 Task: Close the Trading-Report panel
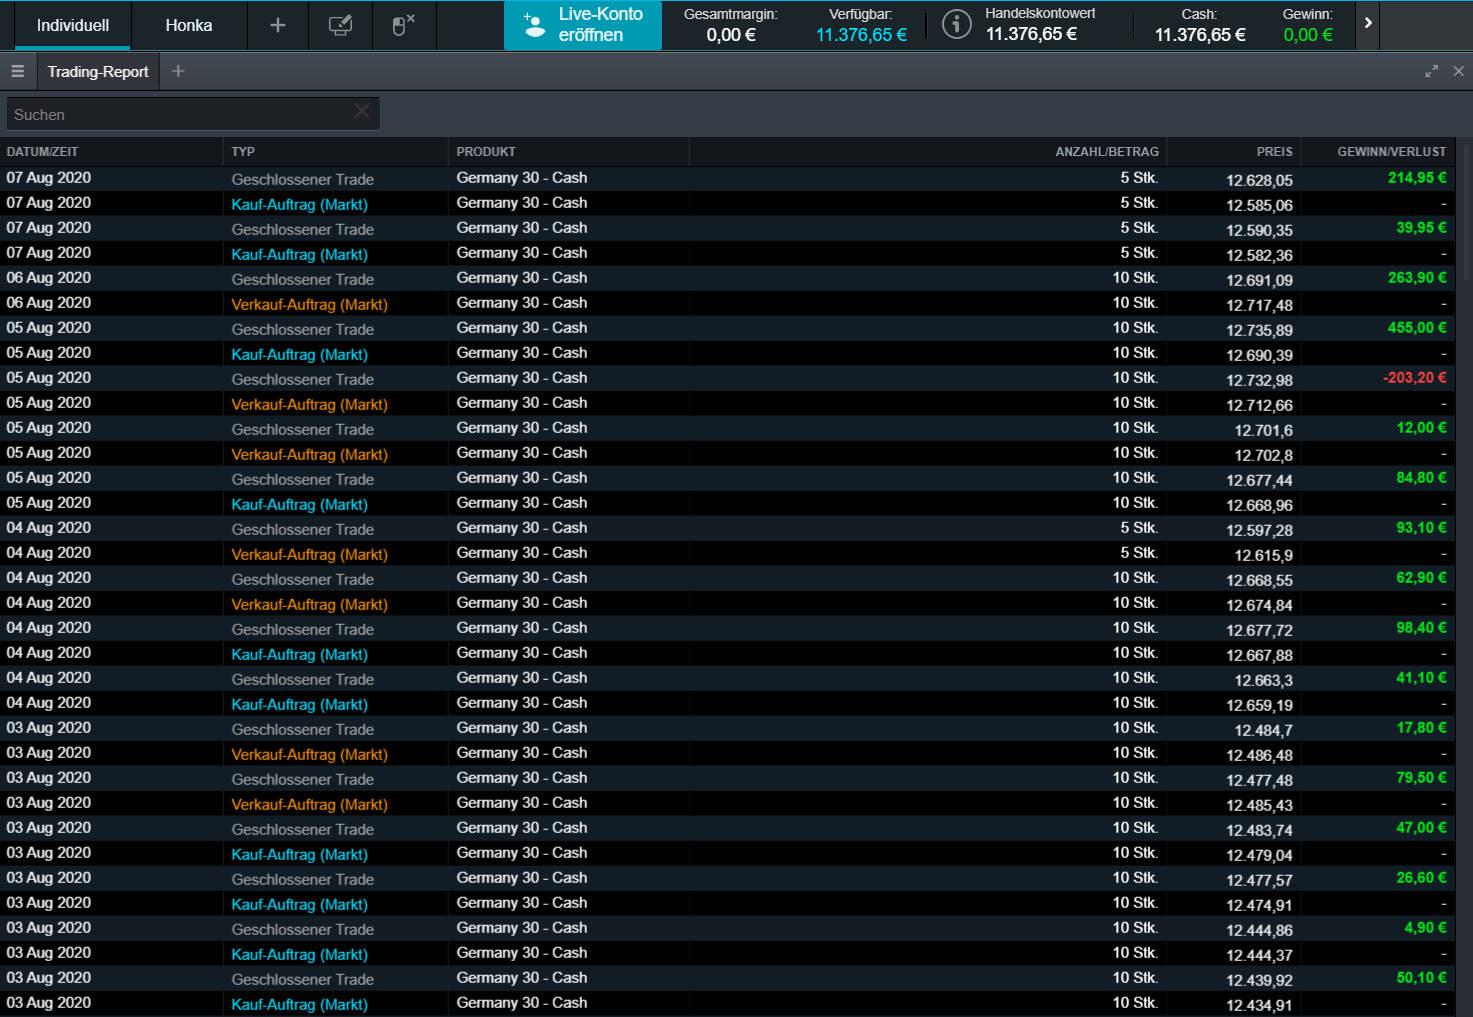tap(1458, 71)
